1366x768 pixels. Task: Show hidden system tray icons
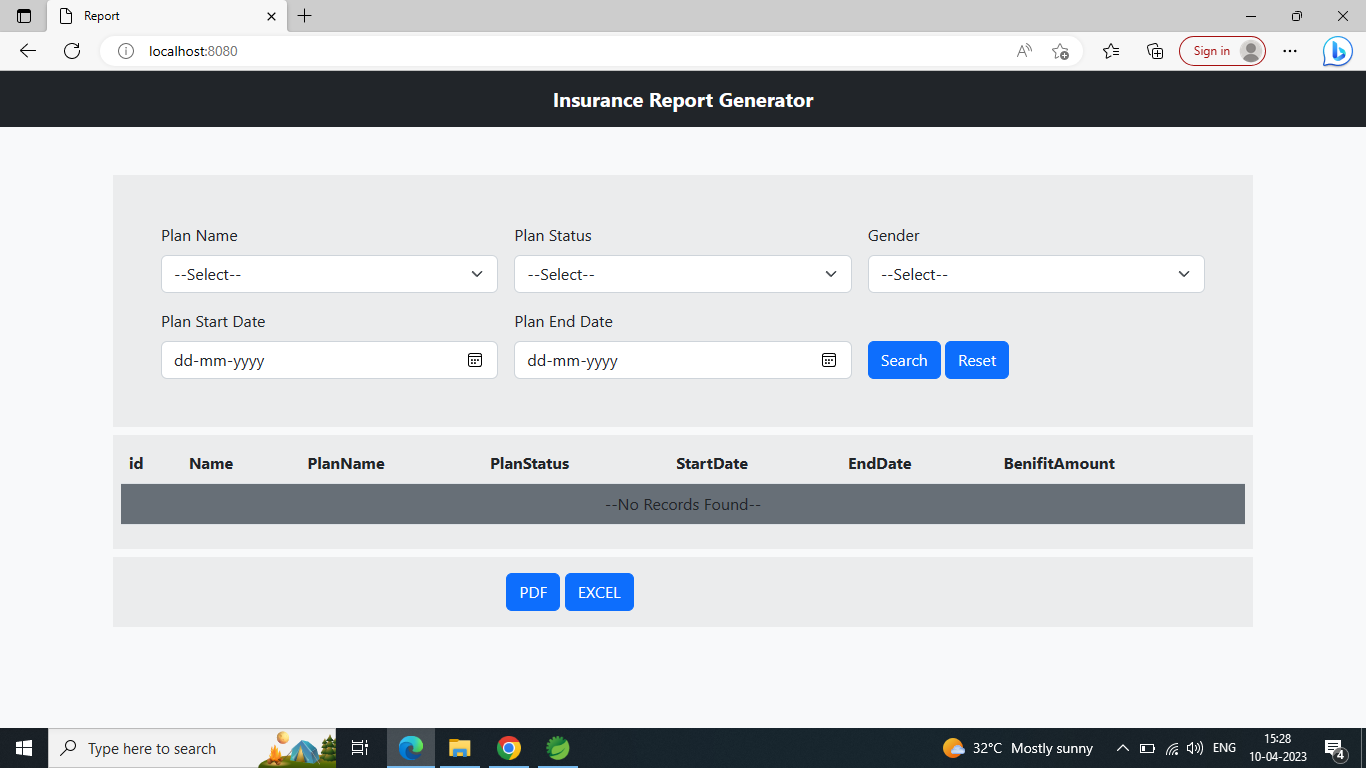click(x=1123, y=748)
